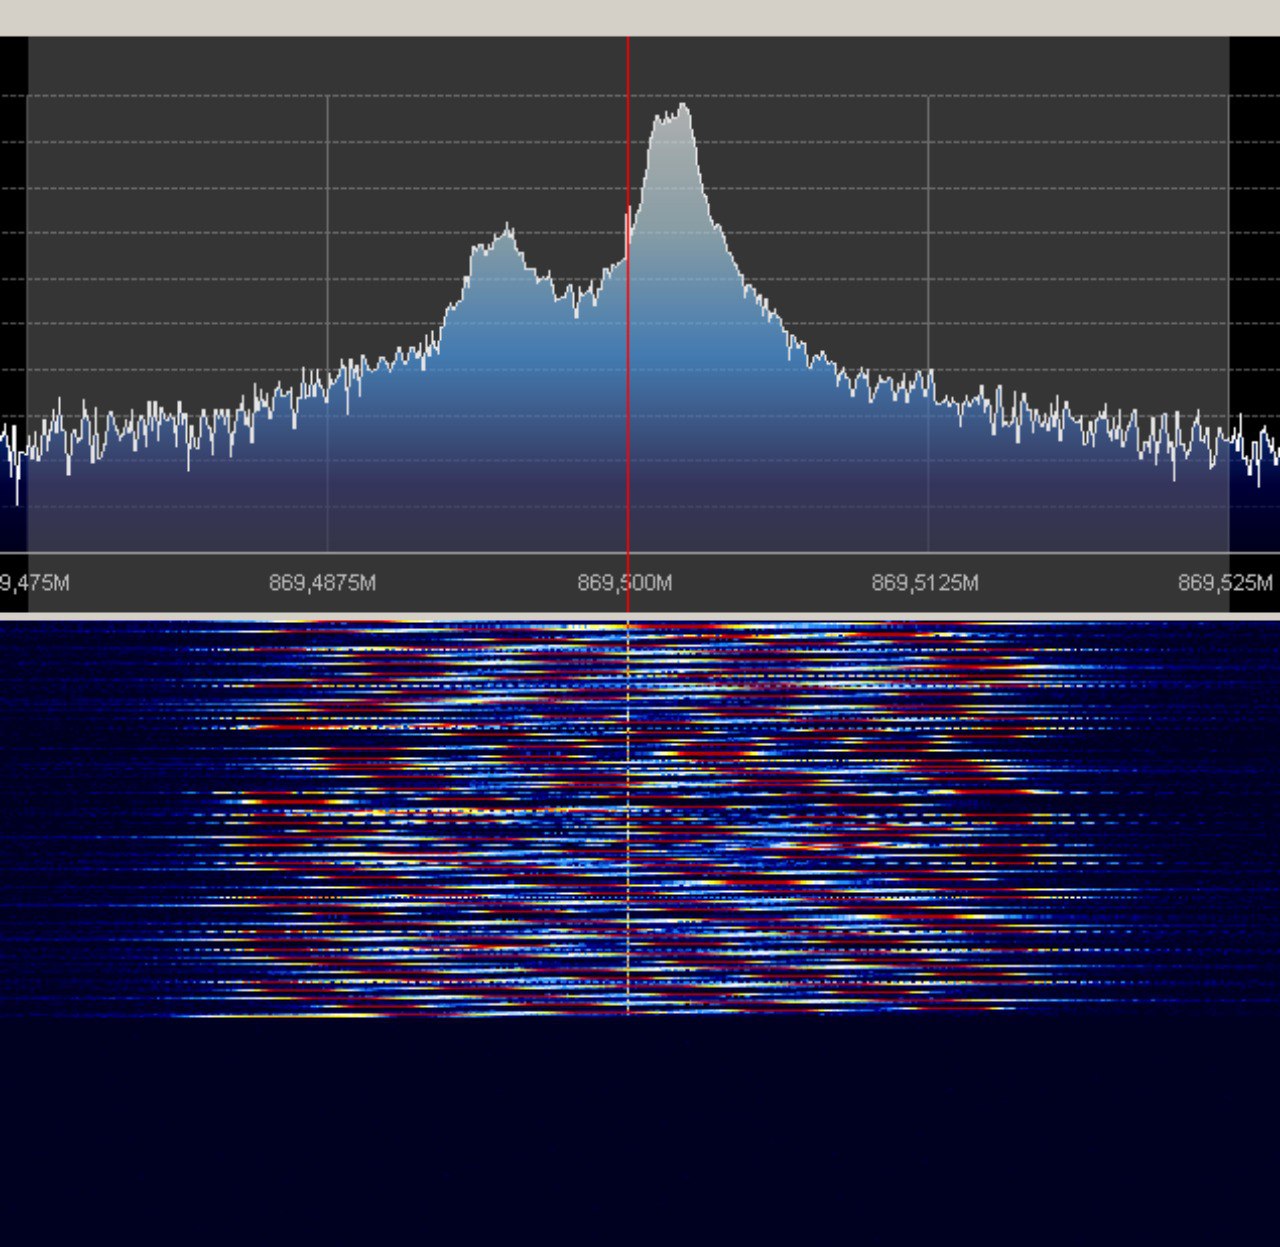Tune to the smaller left signal peak
The image size is (1280, 1247).
tap(507, 234)
